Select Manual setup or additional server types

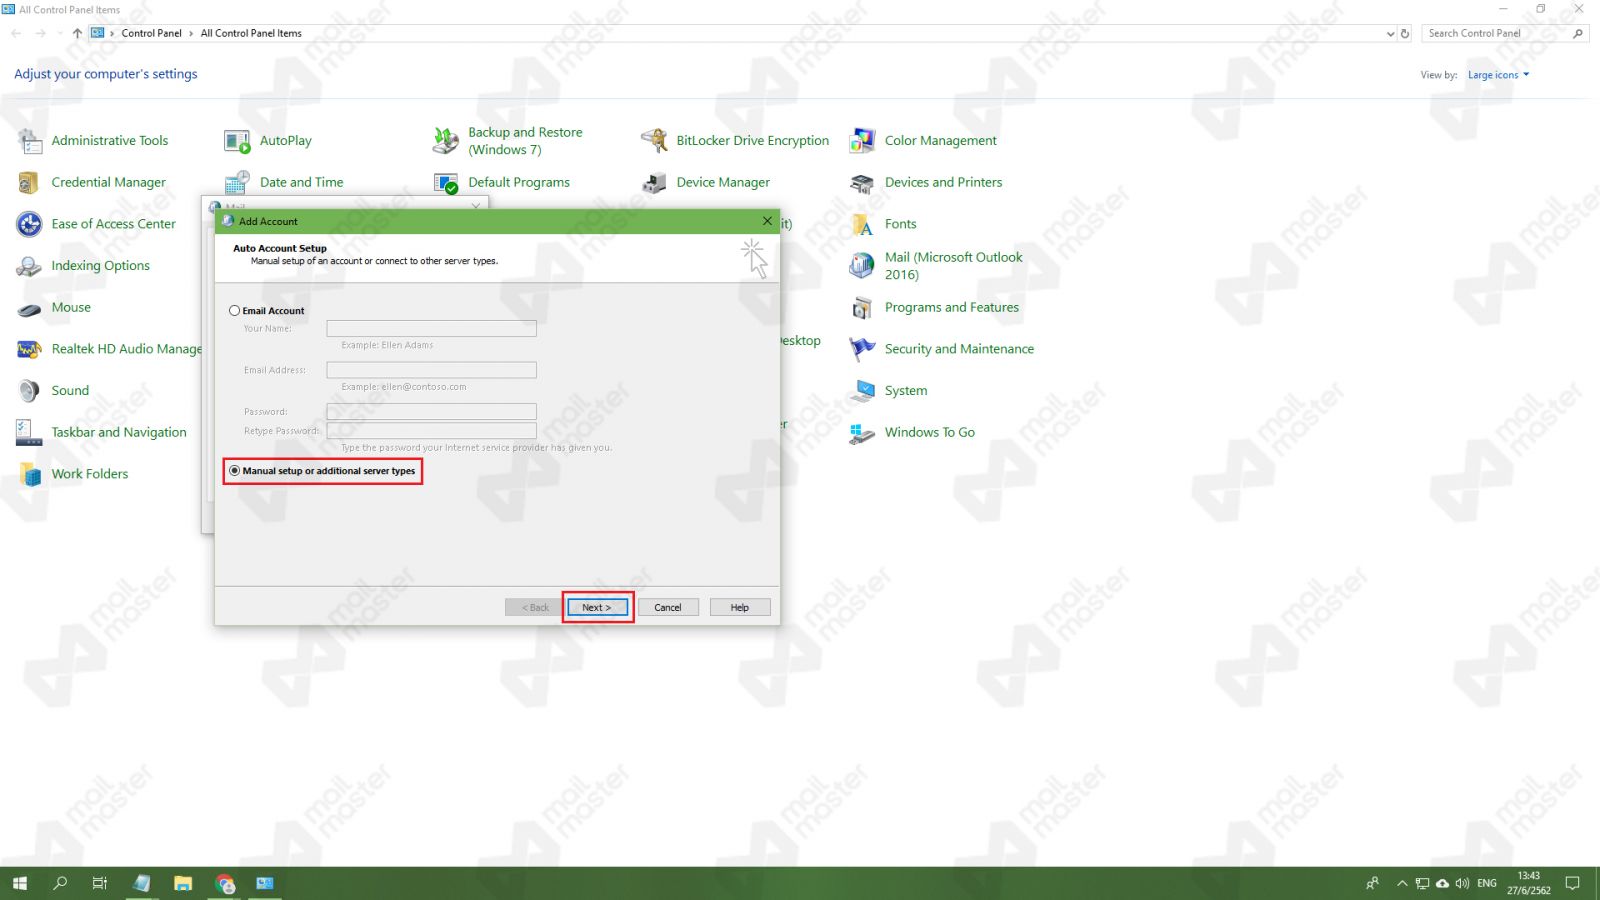tap(235, 471)
